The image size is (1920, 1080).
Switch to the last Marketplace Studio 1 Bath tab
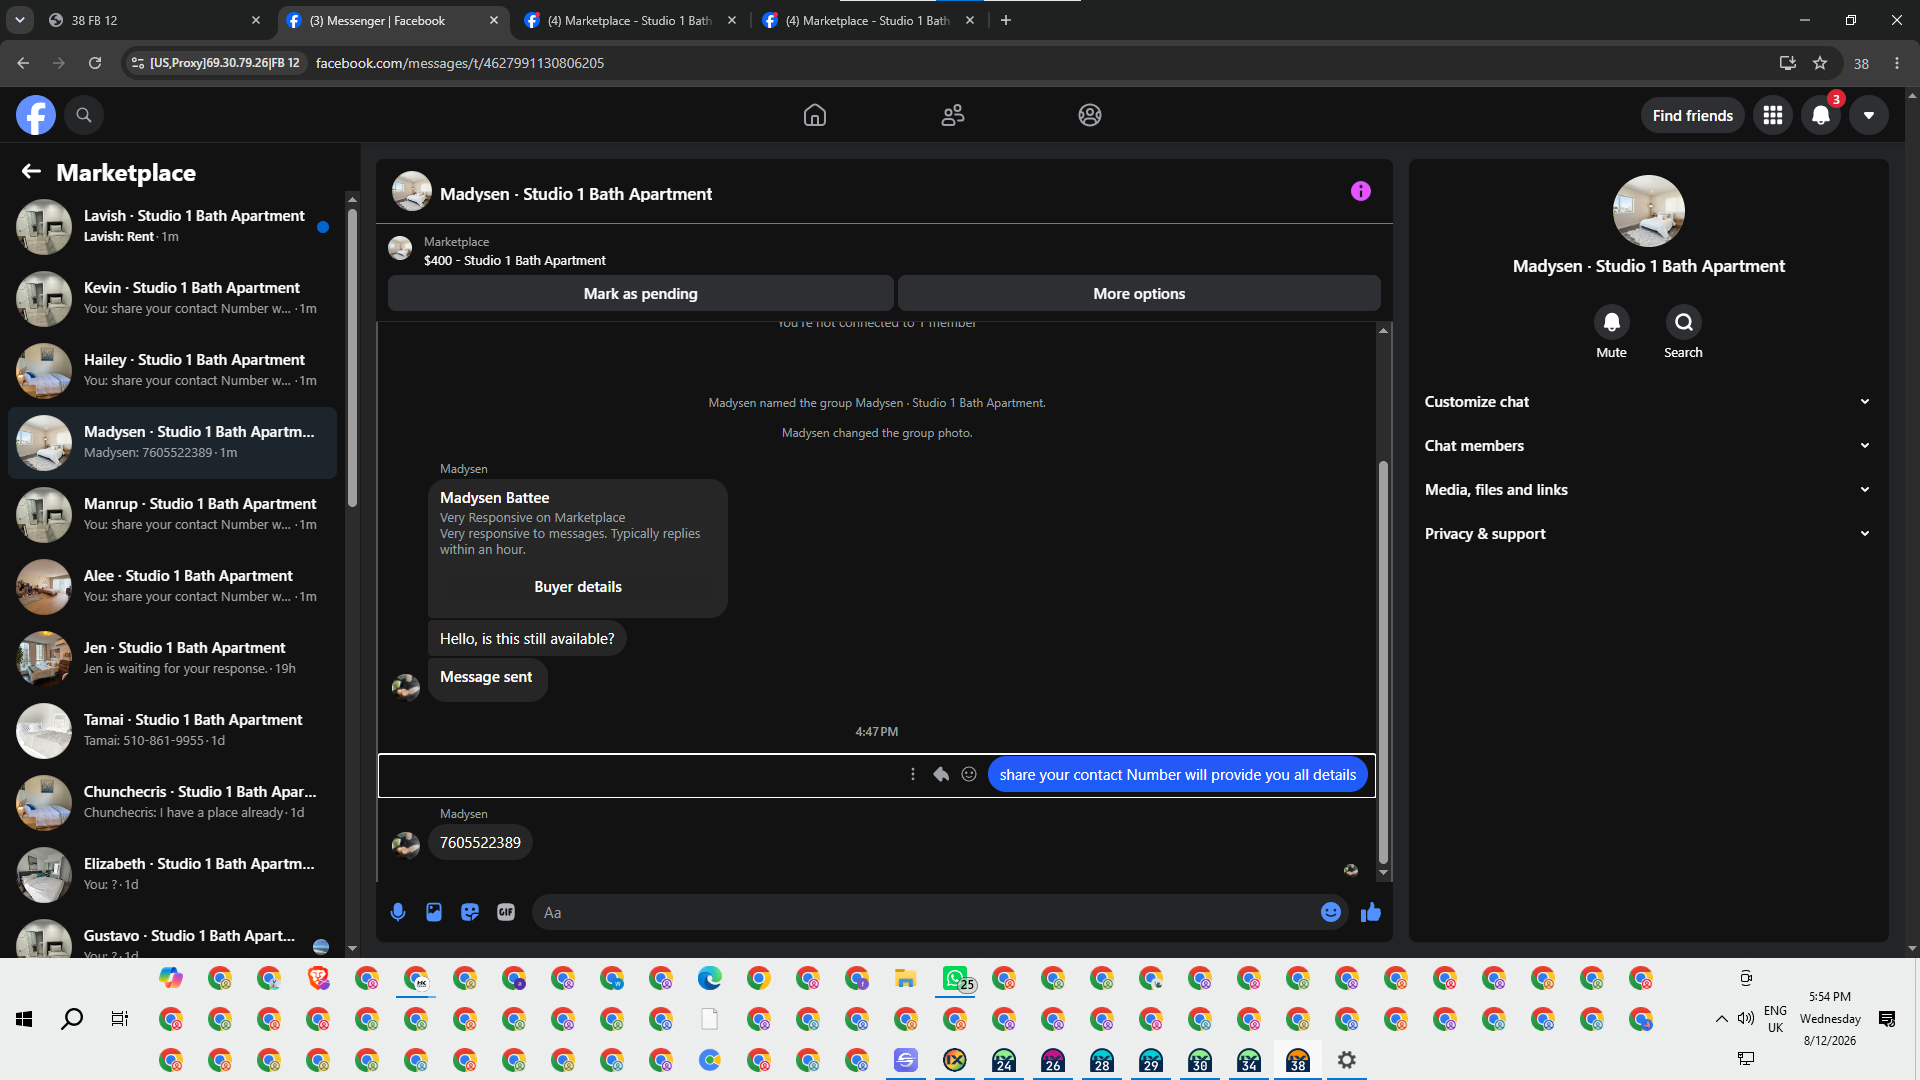coord(868,20)
